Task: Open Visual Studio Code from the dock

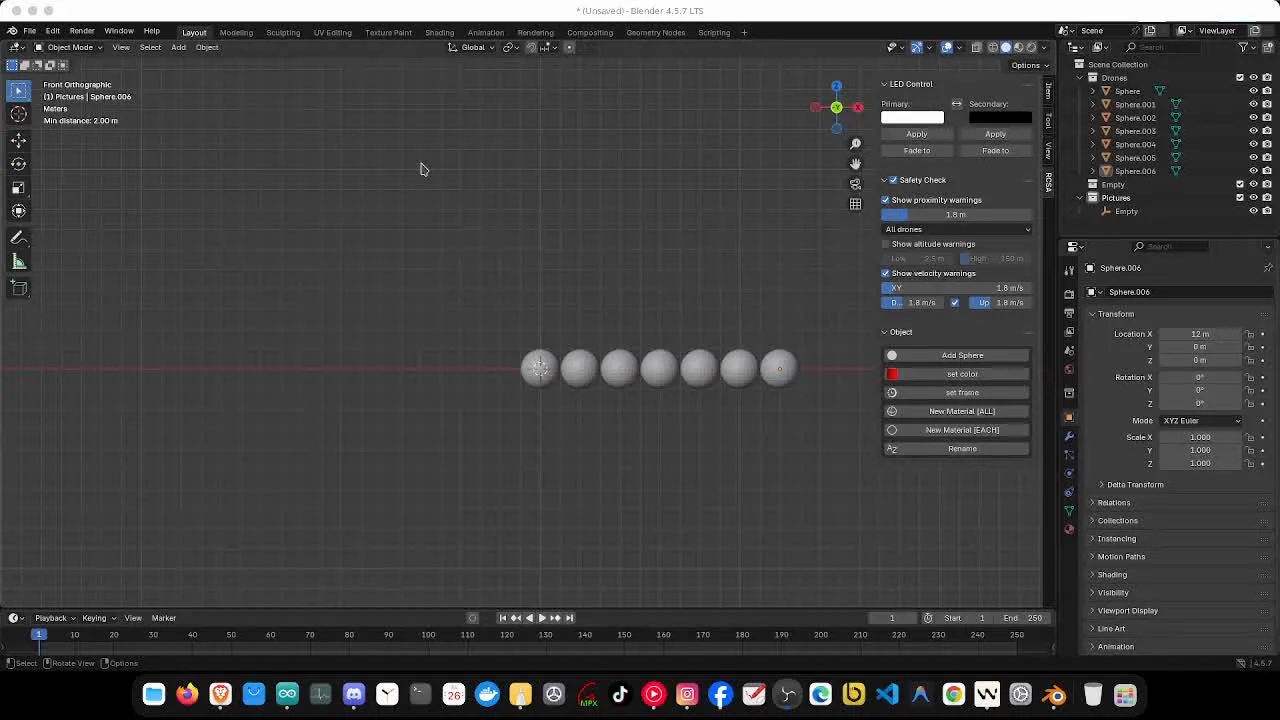Action: (x=887, y=694)
